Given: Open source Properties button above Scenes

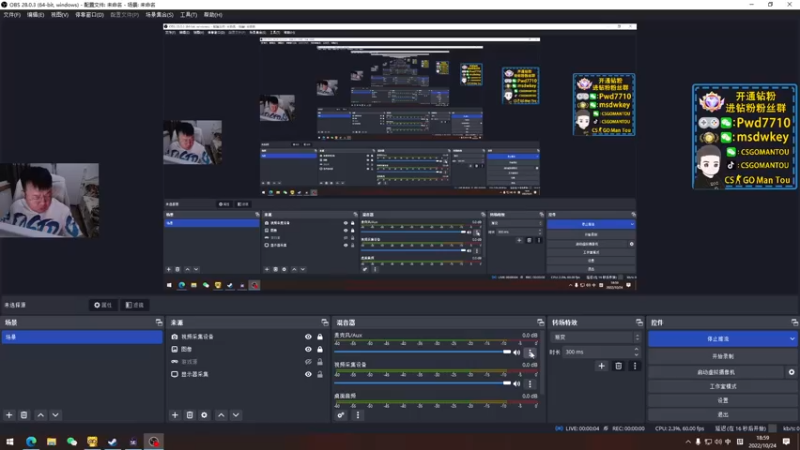Looking at the screenshot, I should click(x=103, y=305).
